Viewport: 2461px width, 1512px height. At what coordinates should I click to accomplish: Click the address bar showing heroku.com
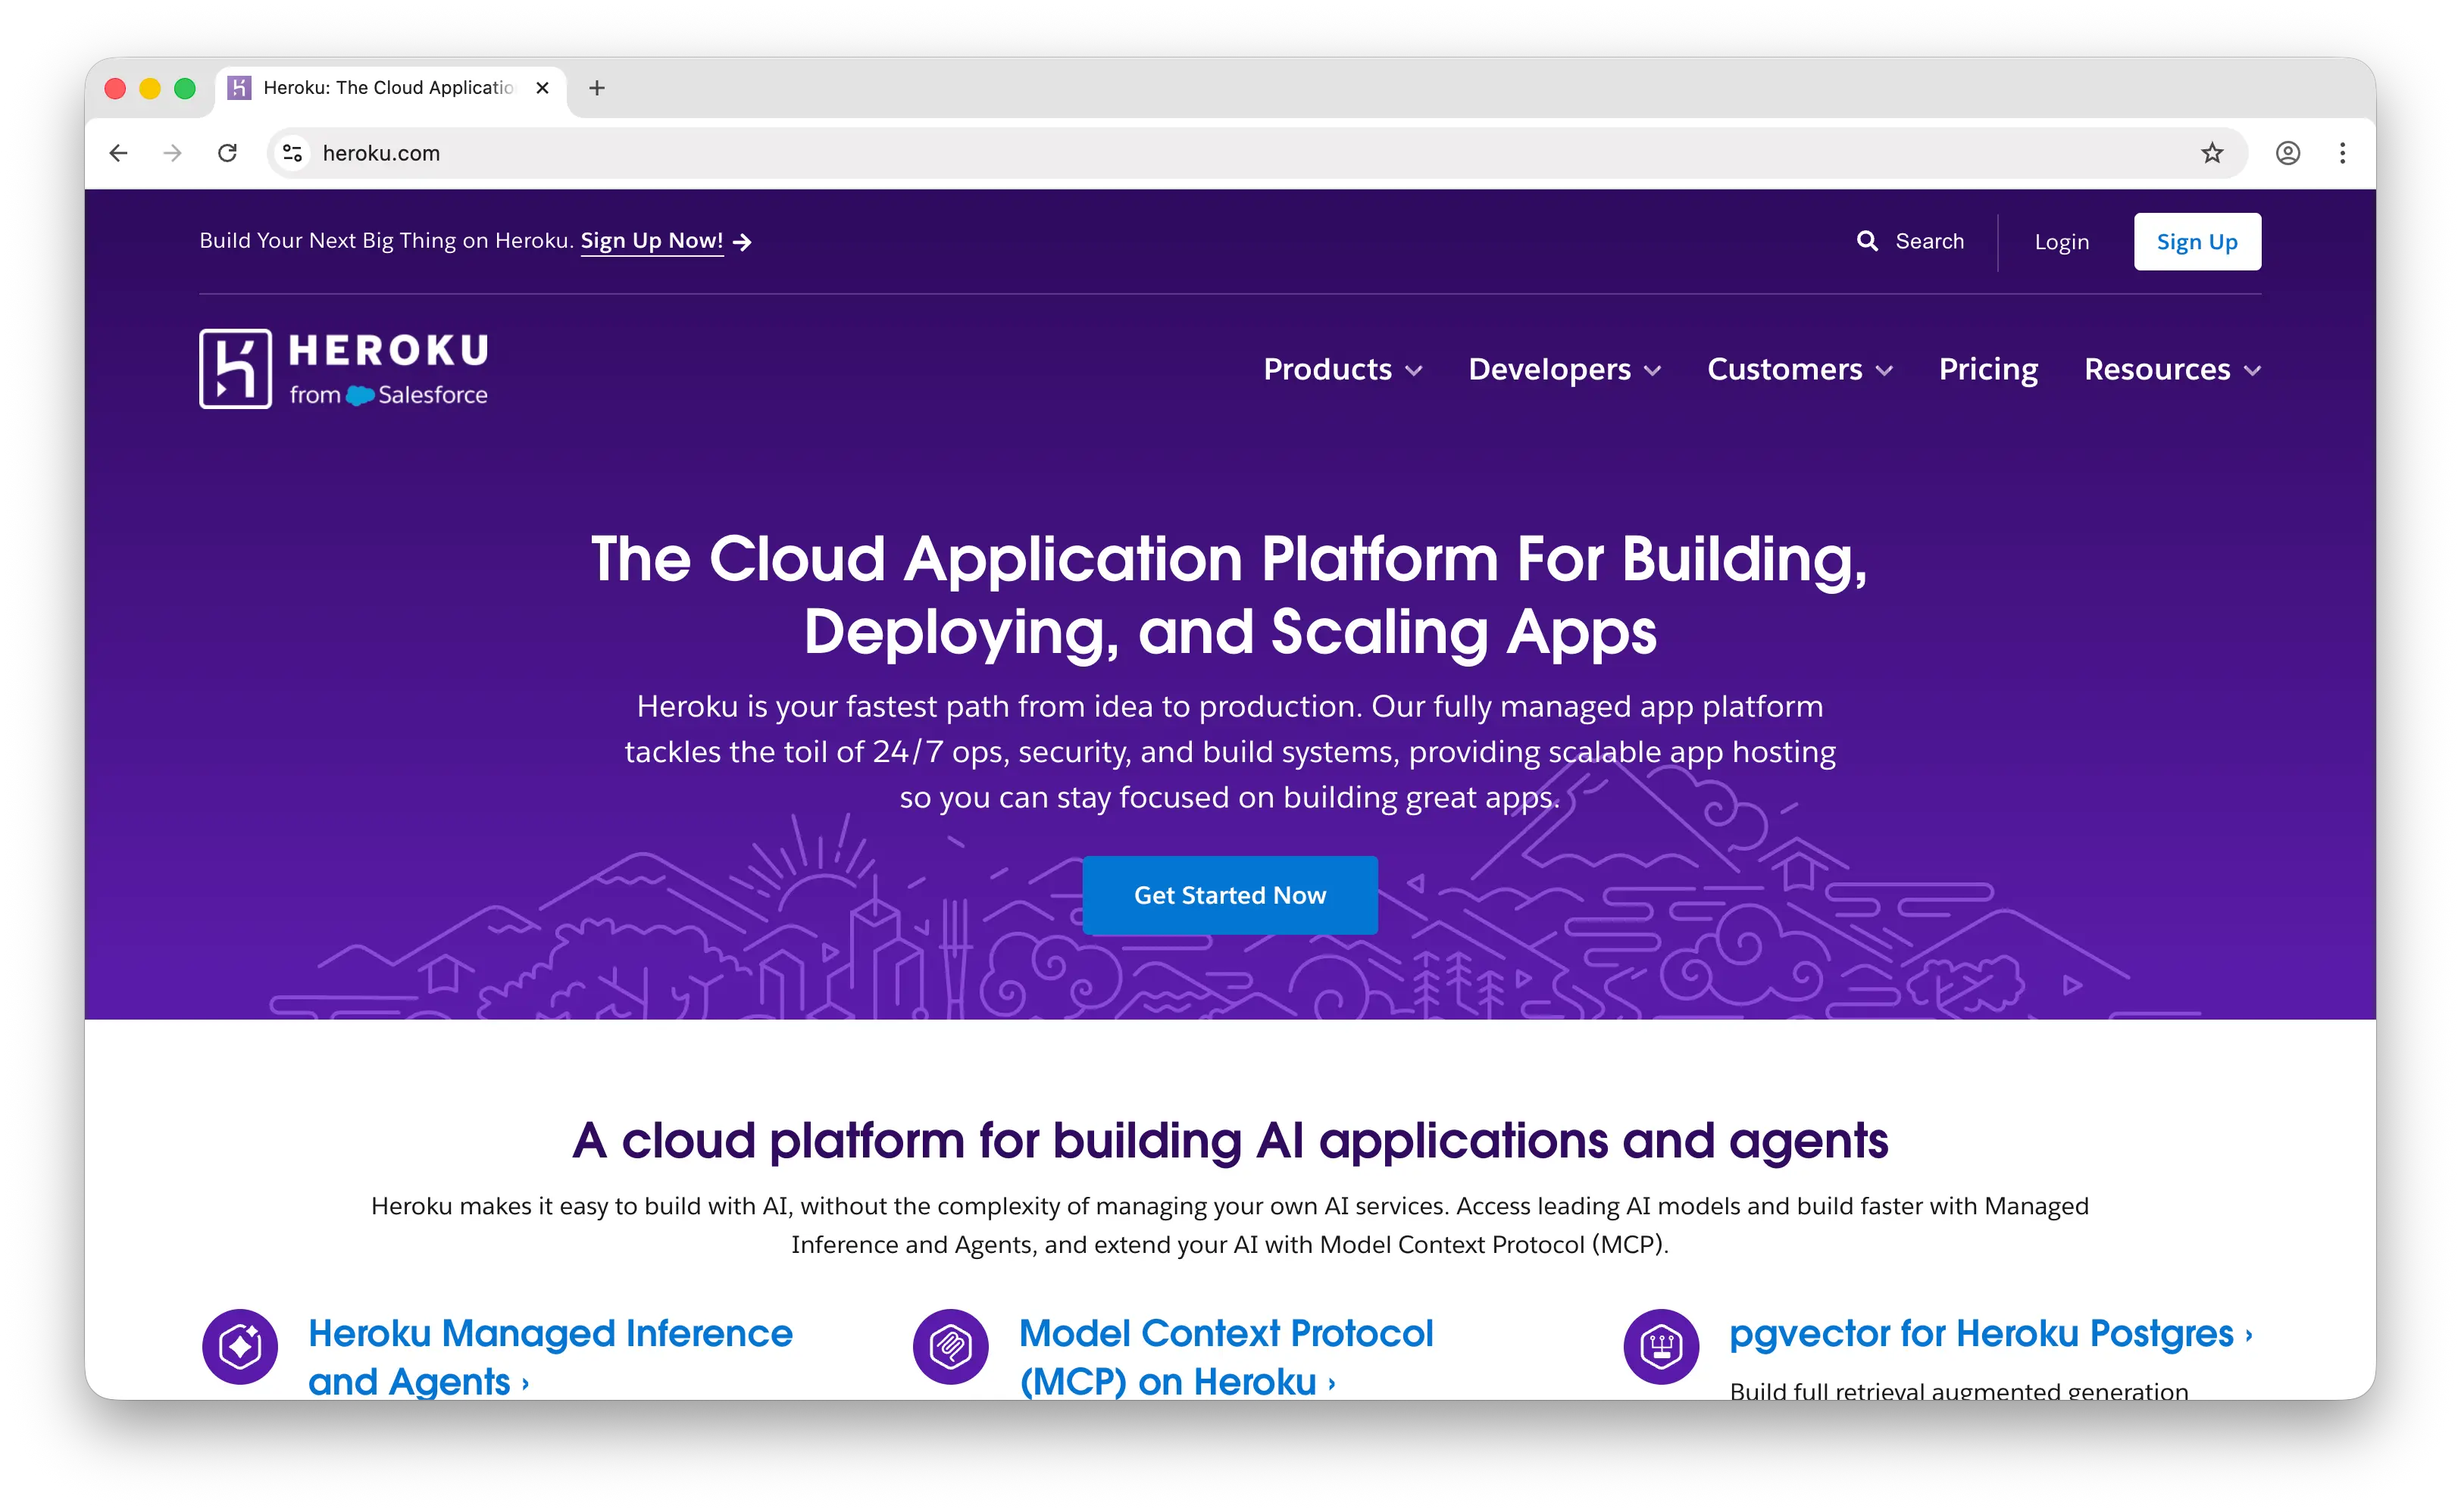[x=380, y=152]
